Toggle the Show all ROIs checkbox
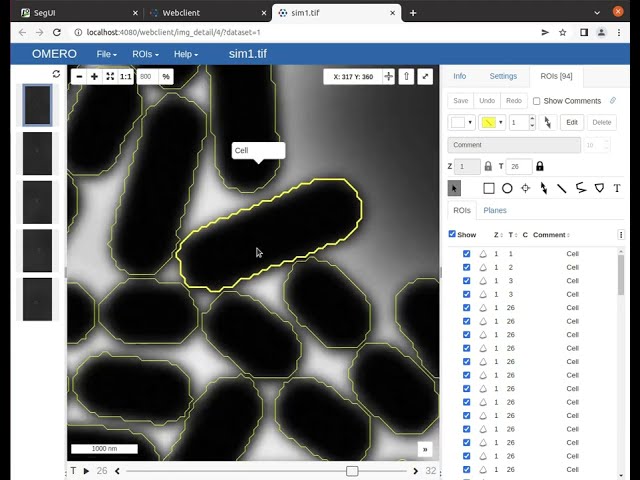 point(452,234)
